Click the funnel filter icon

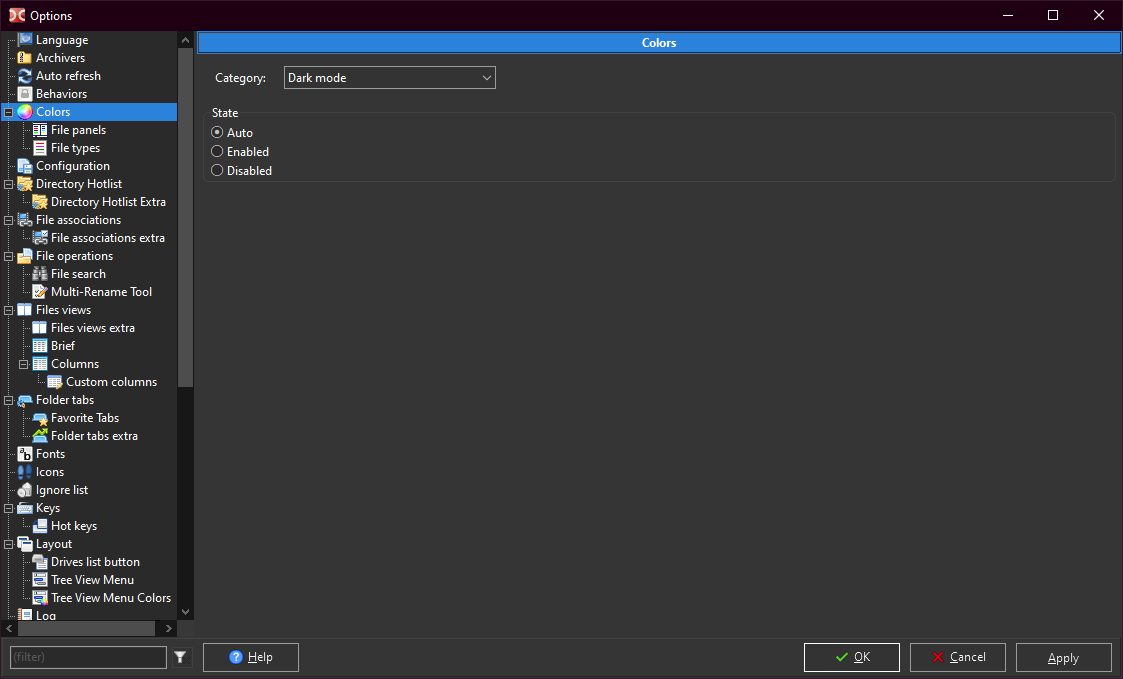point(180,657)
